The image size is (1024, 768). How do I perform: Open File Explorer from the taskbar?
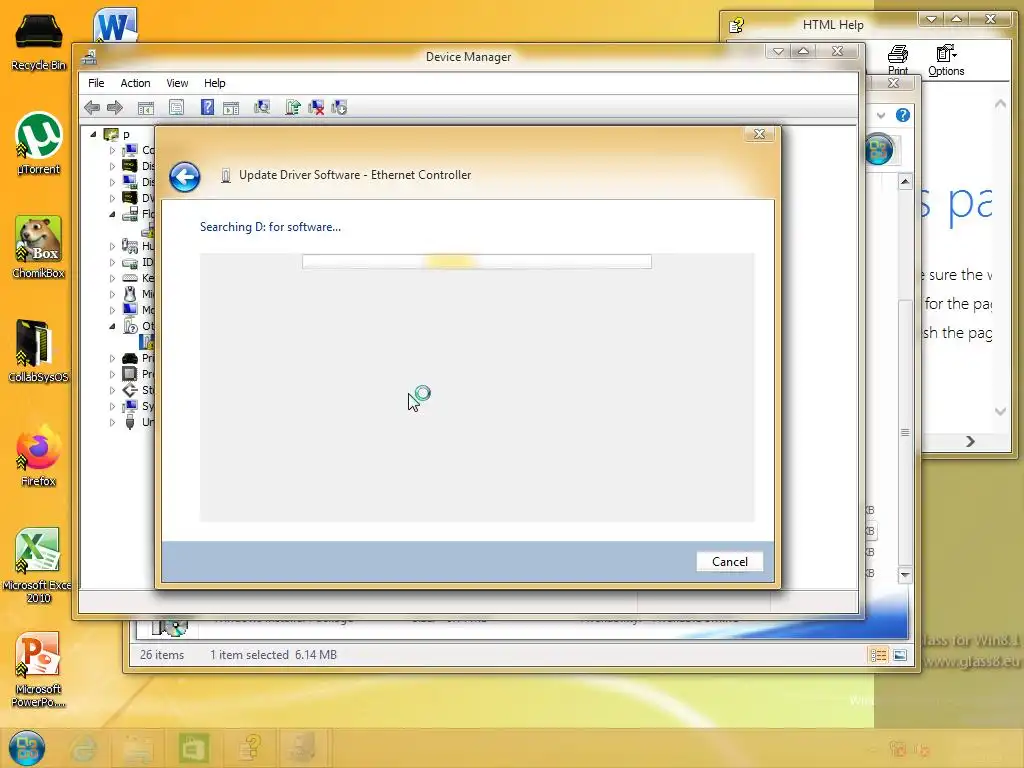tap(138, 748)
